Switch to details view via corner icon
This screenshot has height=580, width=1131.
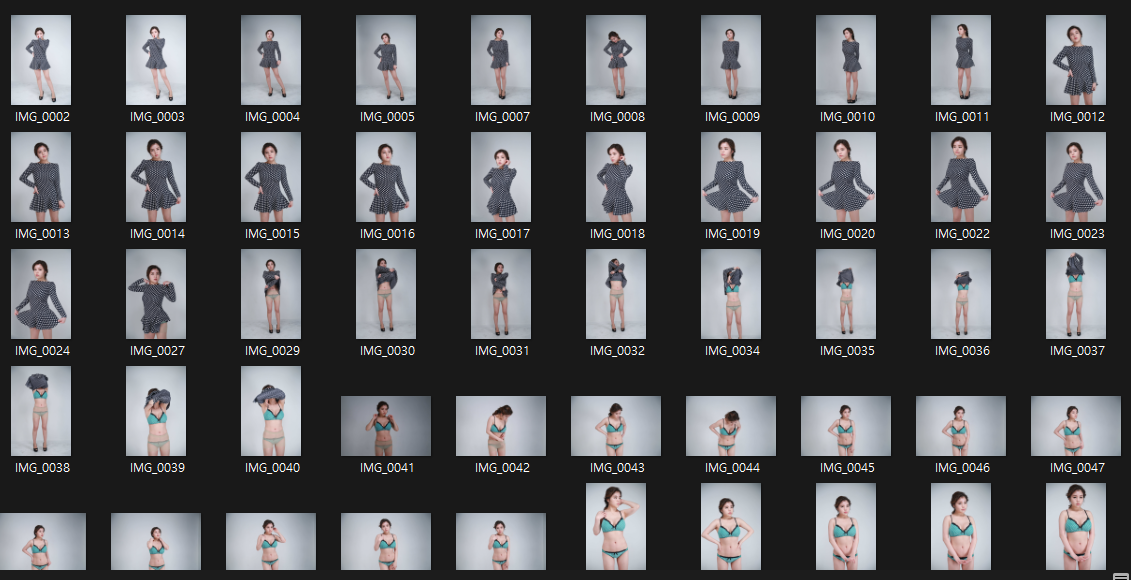[1119, 575]
